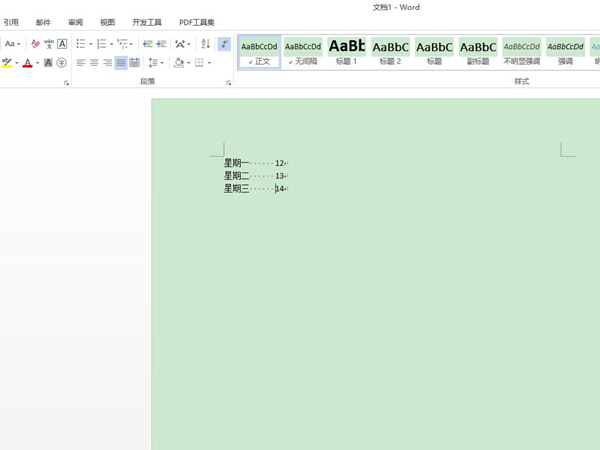Open the borders dropdown arrow
Screen dimensions: 600x450
(209, 63)
